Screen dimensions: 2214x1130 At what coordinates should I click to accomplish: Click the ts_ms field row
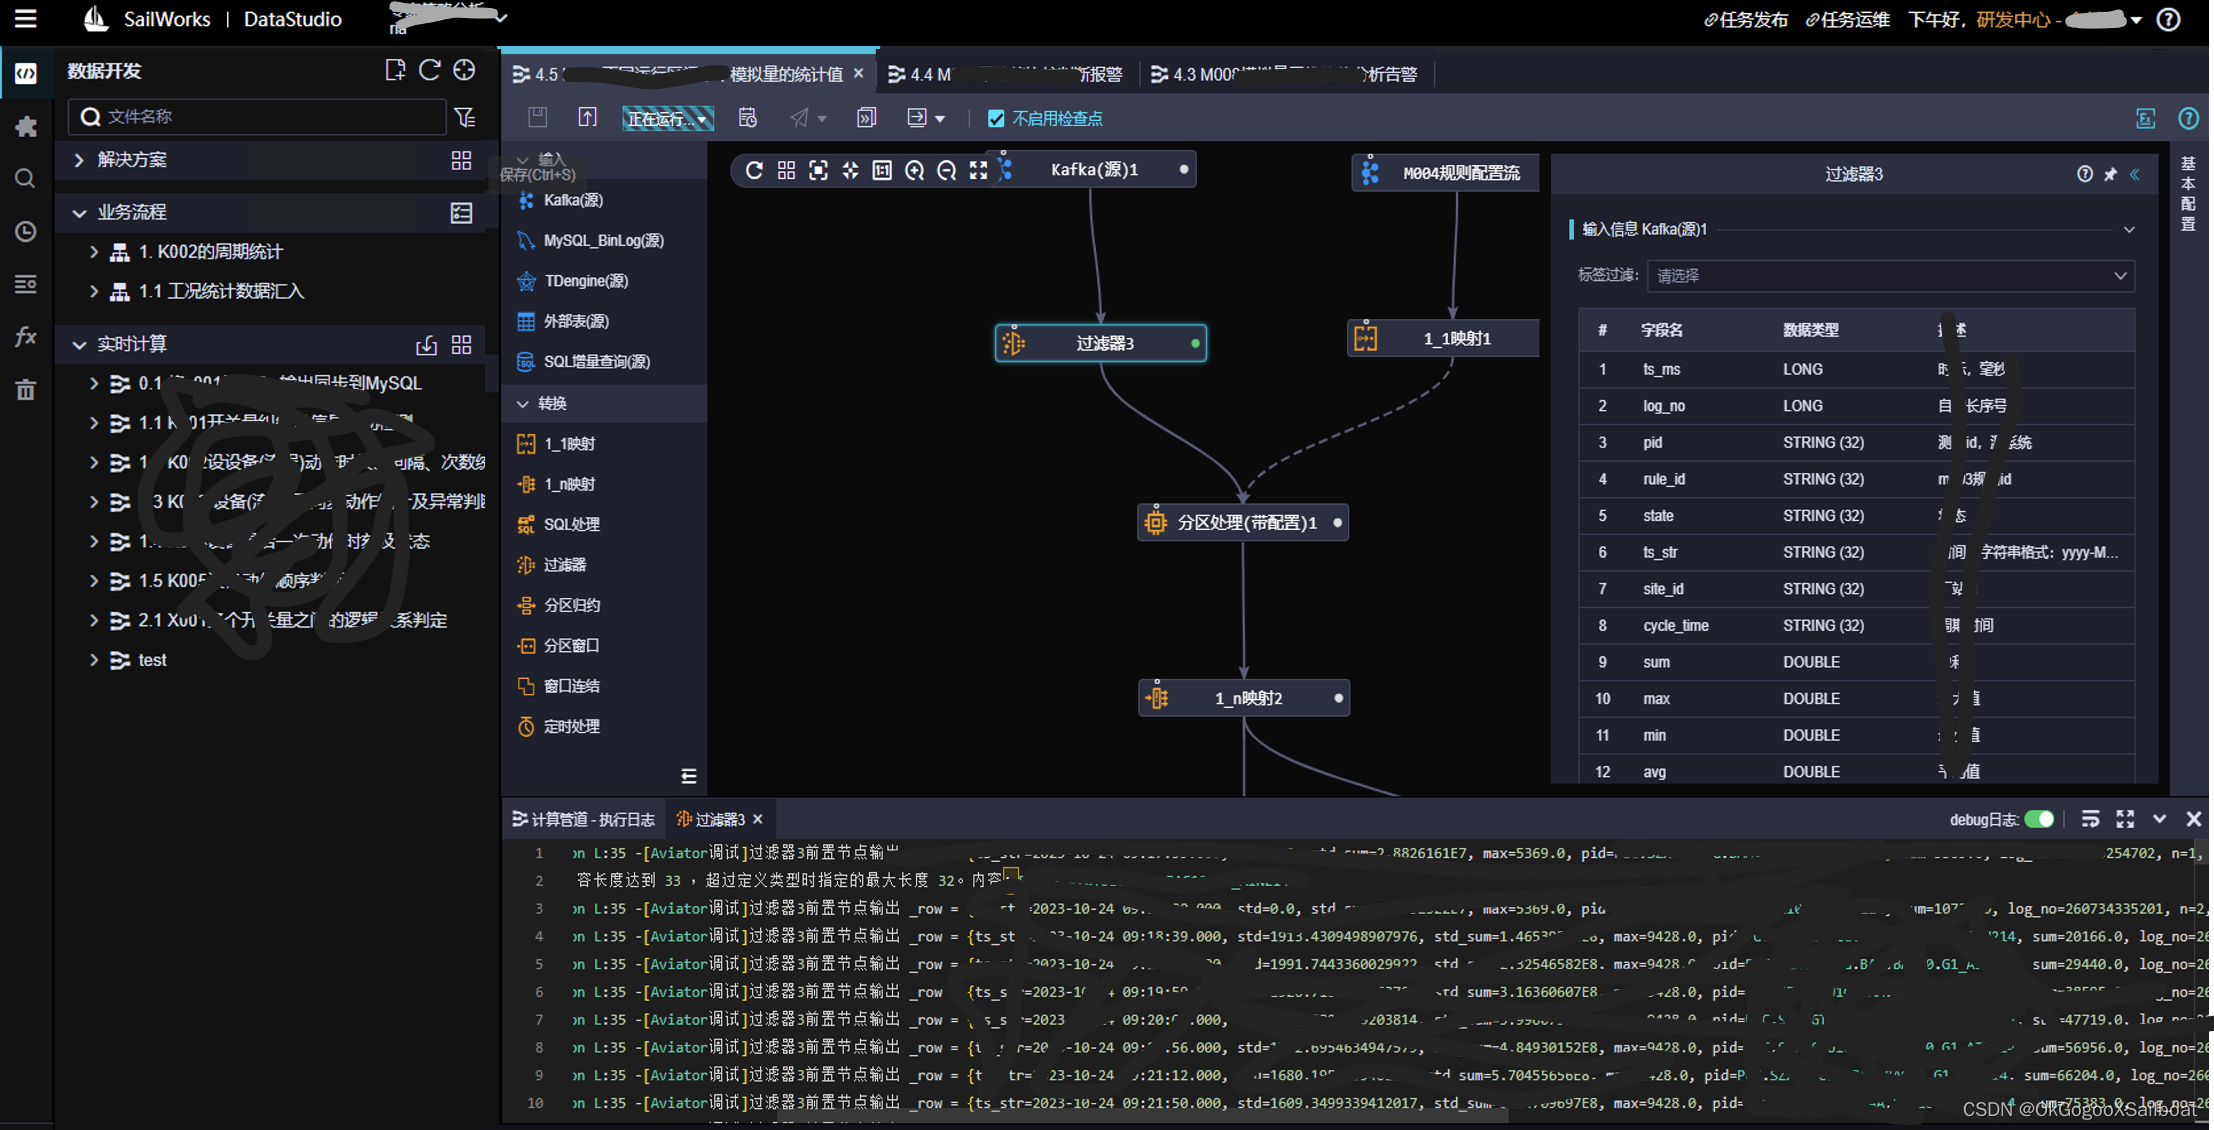point(1857,369)
